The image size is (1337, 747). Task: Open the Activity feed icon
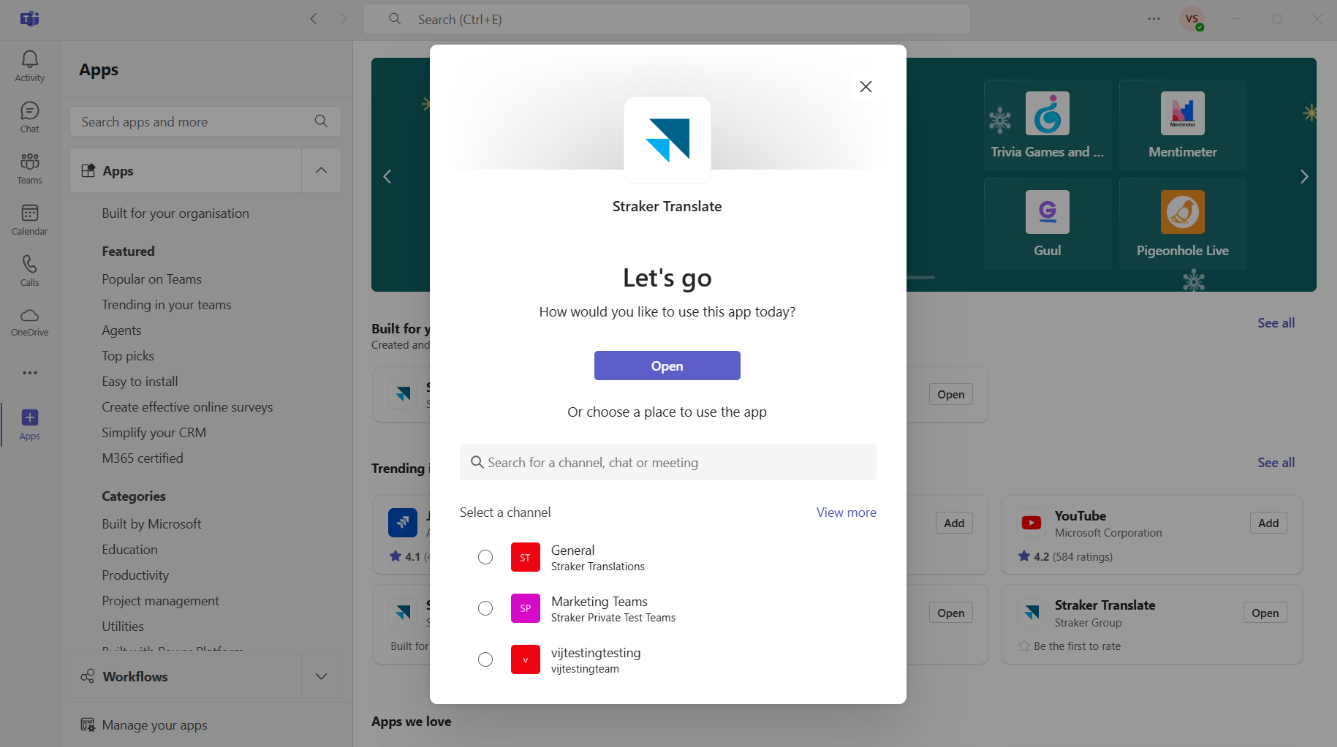pyautogui.click(x=30, y=66)
